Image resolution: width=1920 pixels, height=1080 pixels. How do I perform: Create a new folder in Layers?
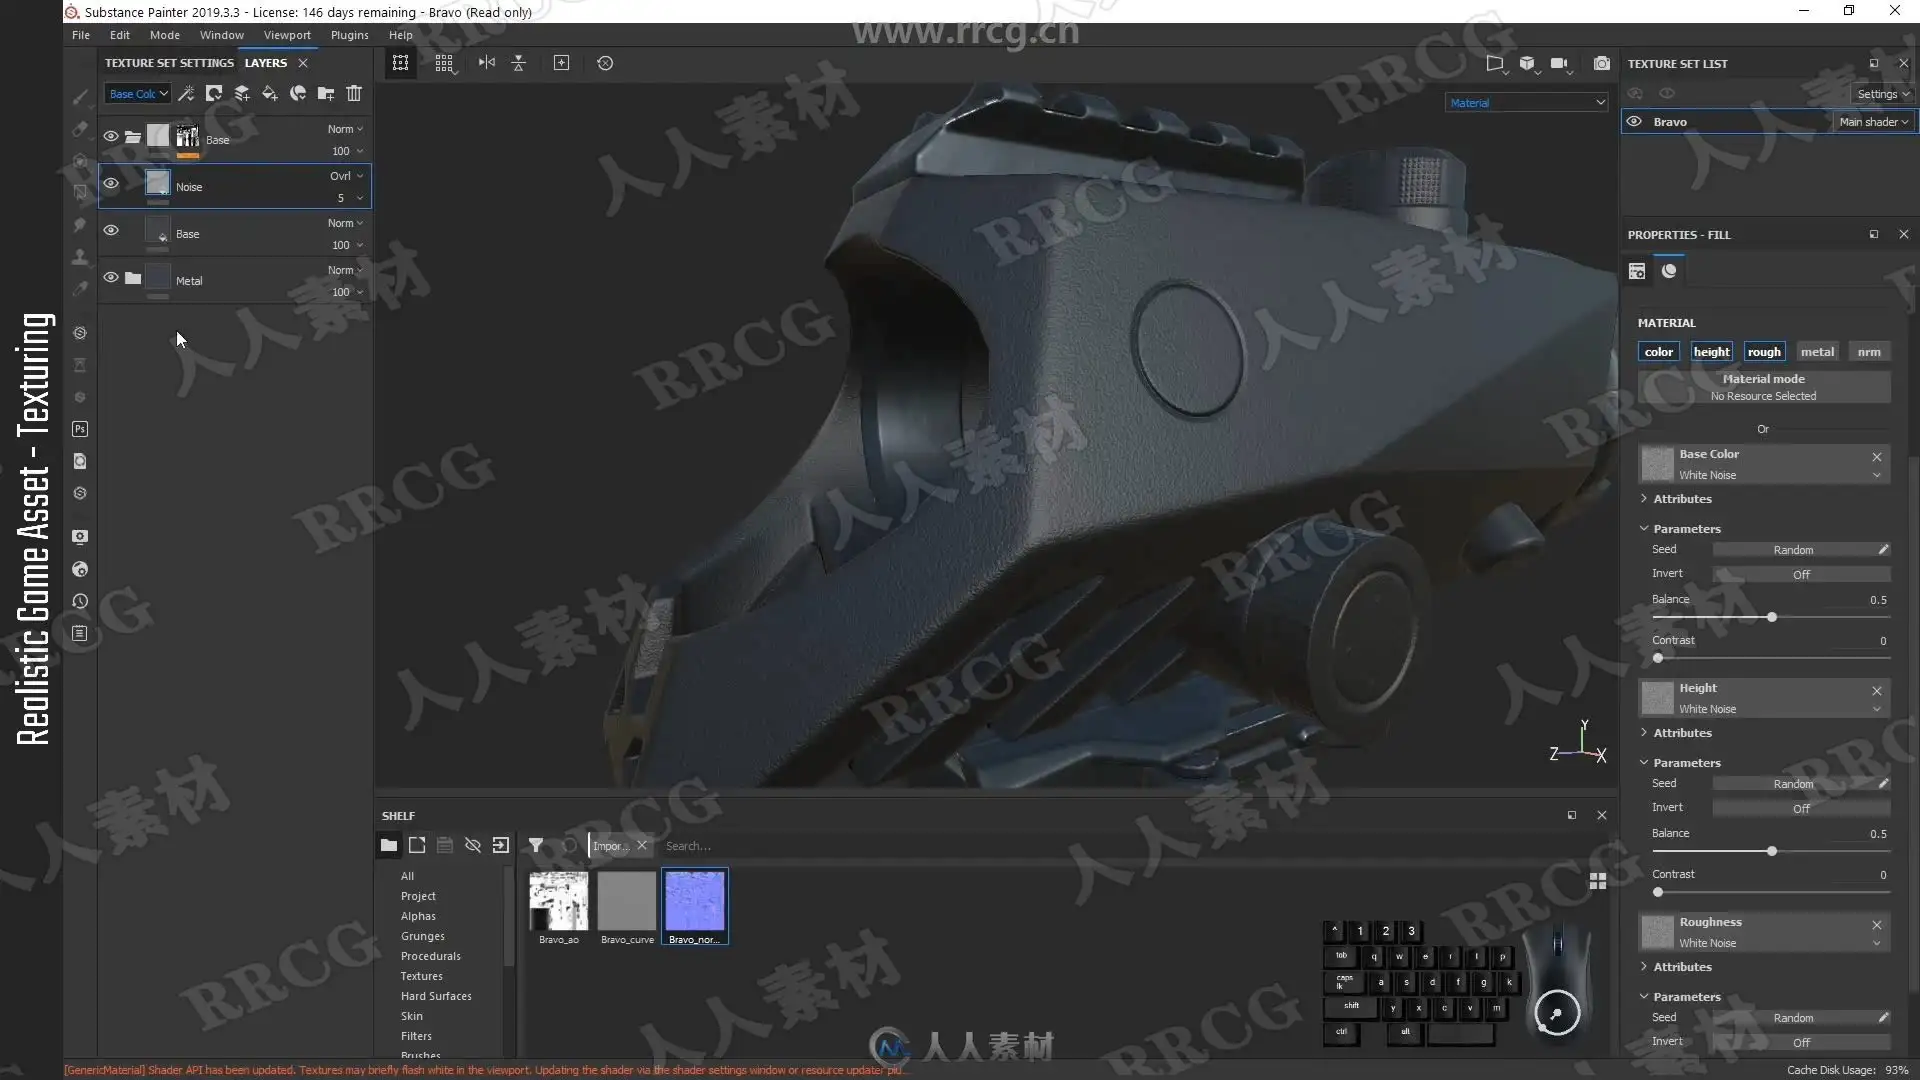click(326, 94)
